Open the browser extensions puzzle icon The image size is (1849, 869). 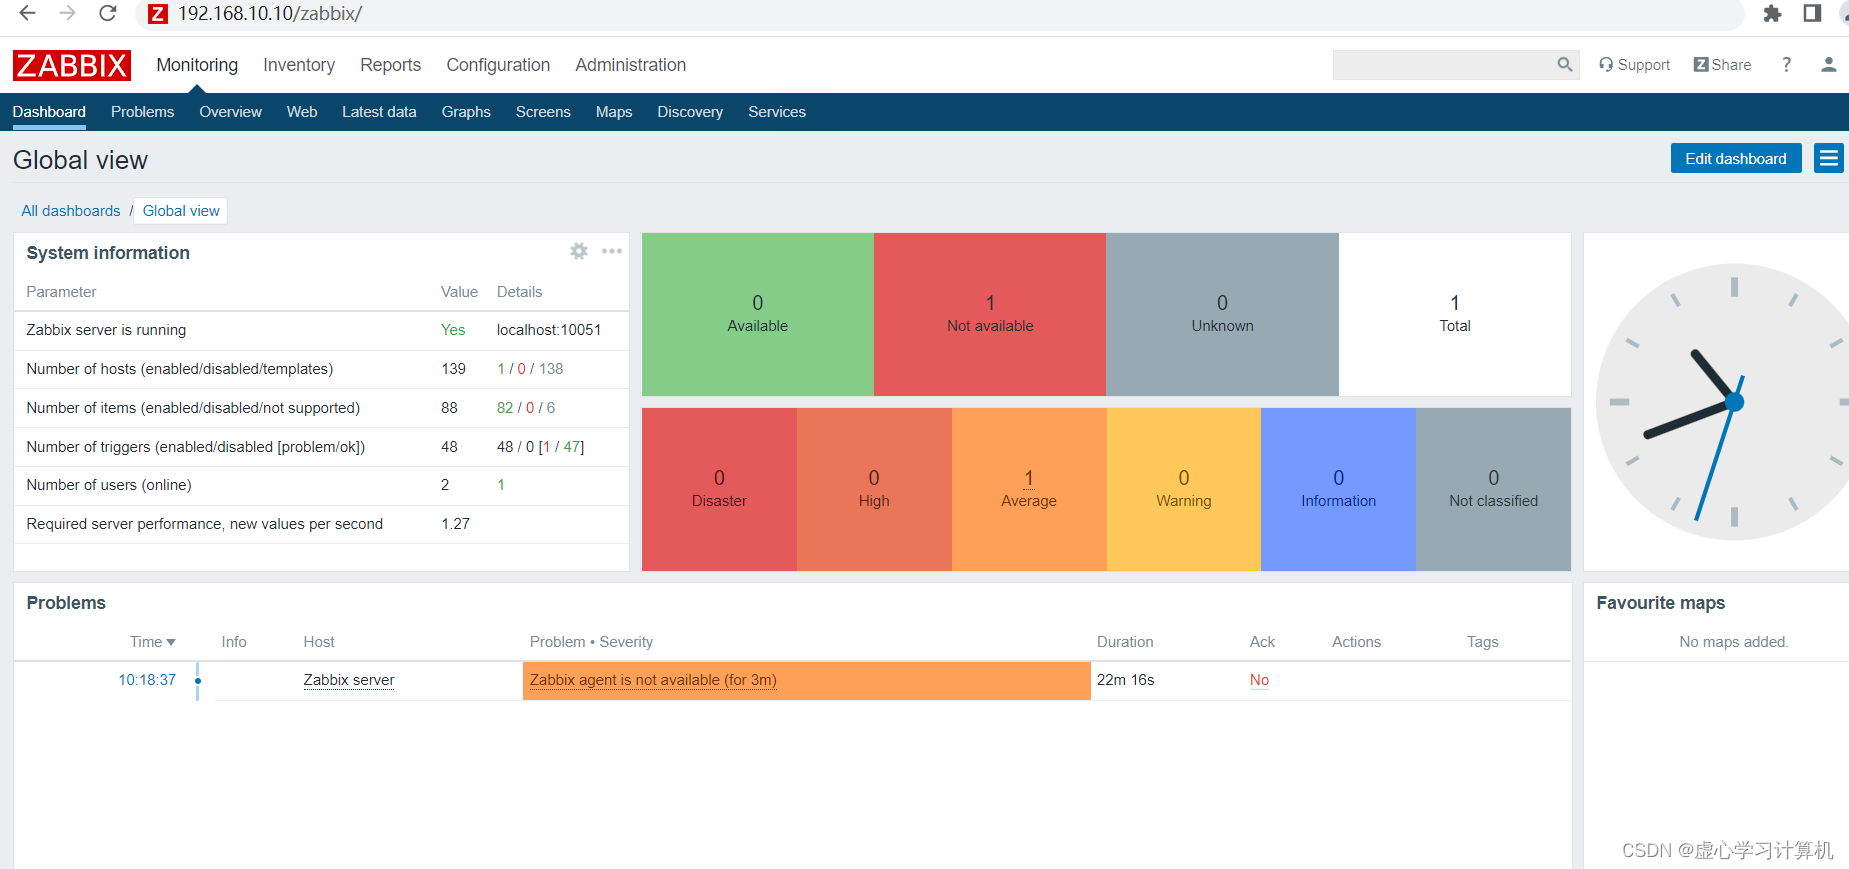pyautogui.click(x=1772, y=14)
